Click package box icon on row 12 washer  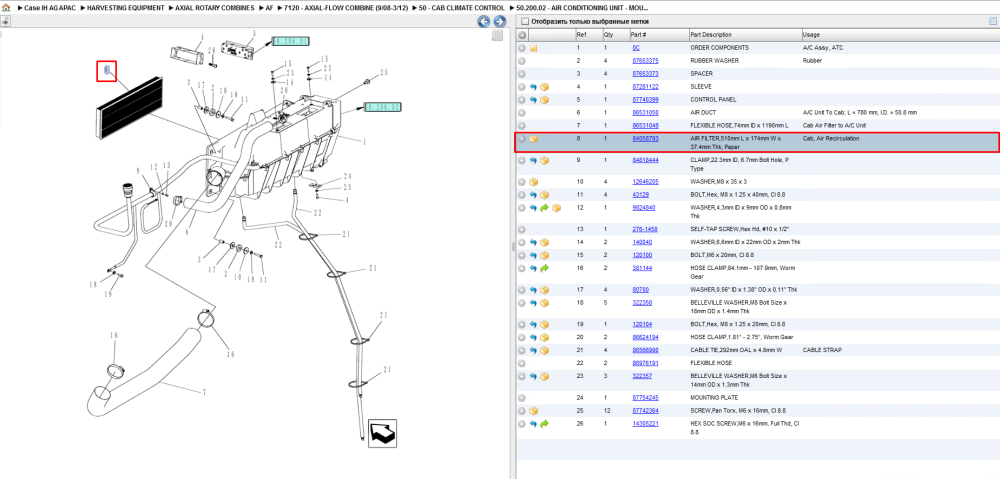coord(556,207)
